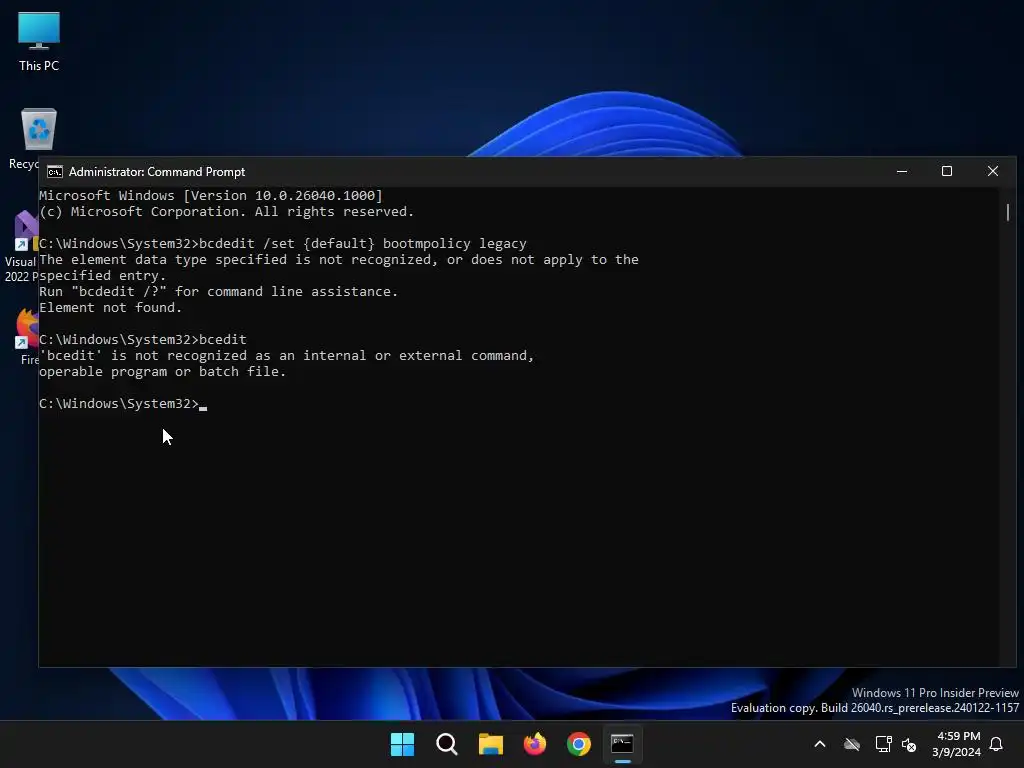This screenshot has height=768, width=1024.
Task: Open the network status tray icon
Action: tap(883, 744)
